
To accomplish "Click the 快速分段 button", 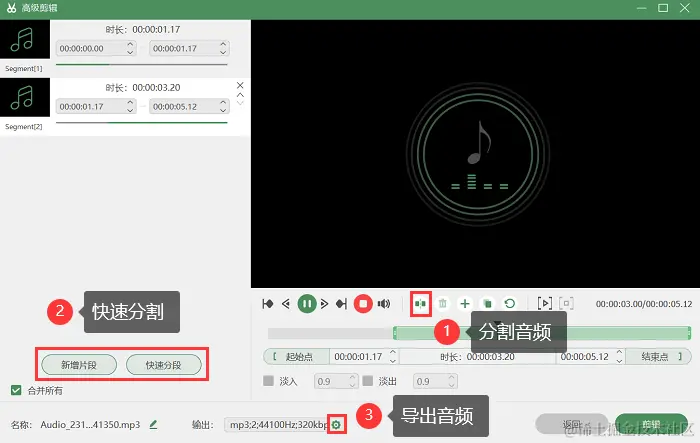I will tap(163, 365).
